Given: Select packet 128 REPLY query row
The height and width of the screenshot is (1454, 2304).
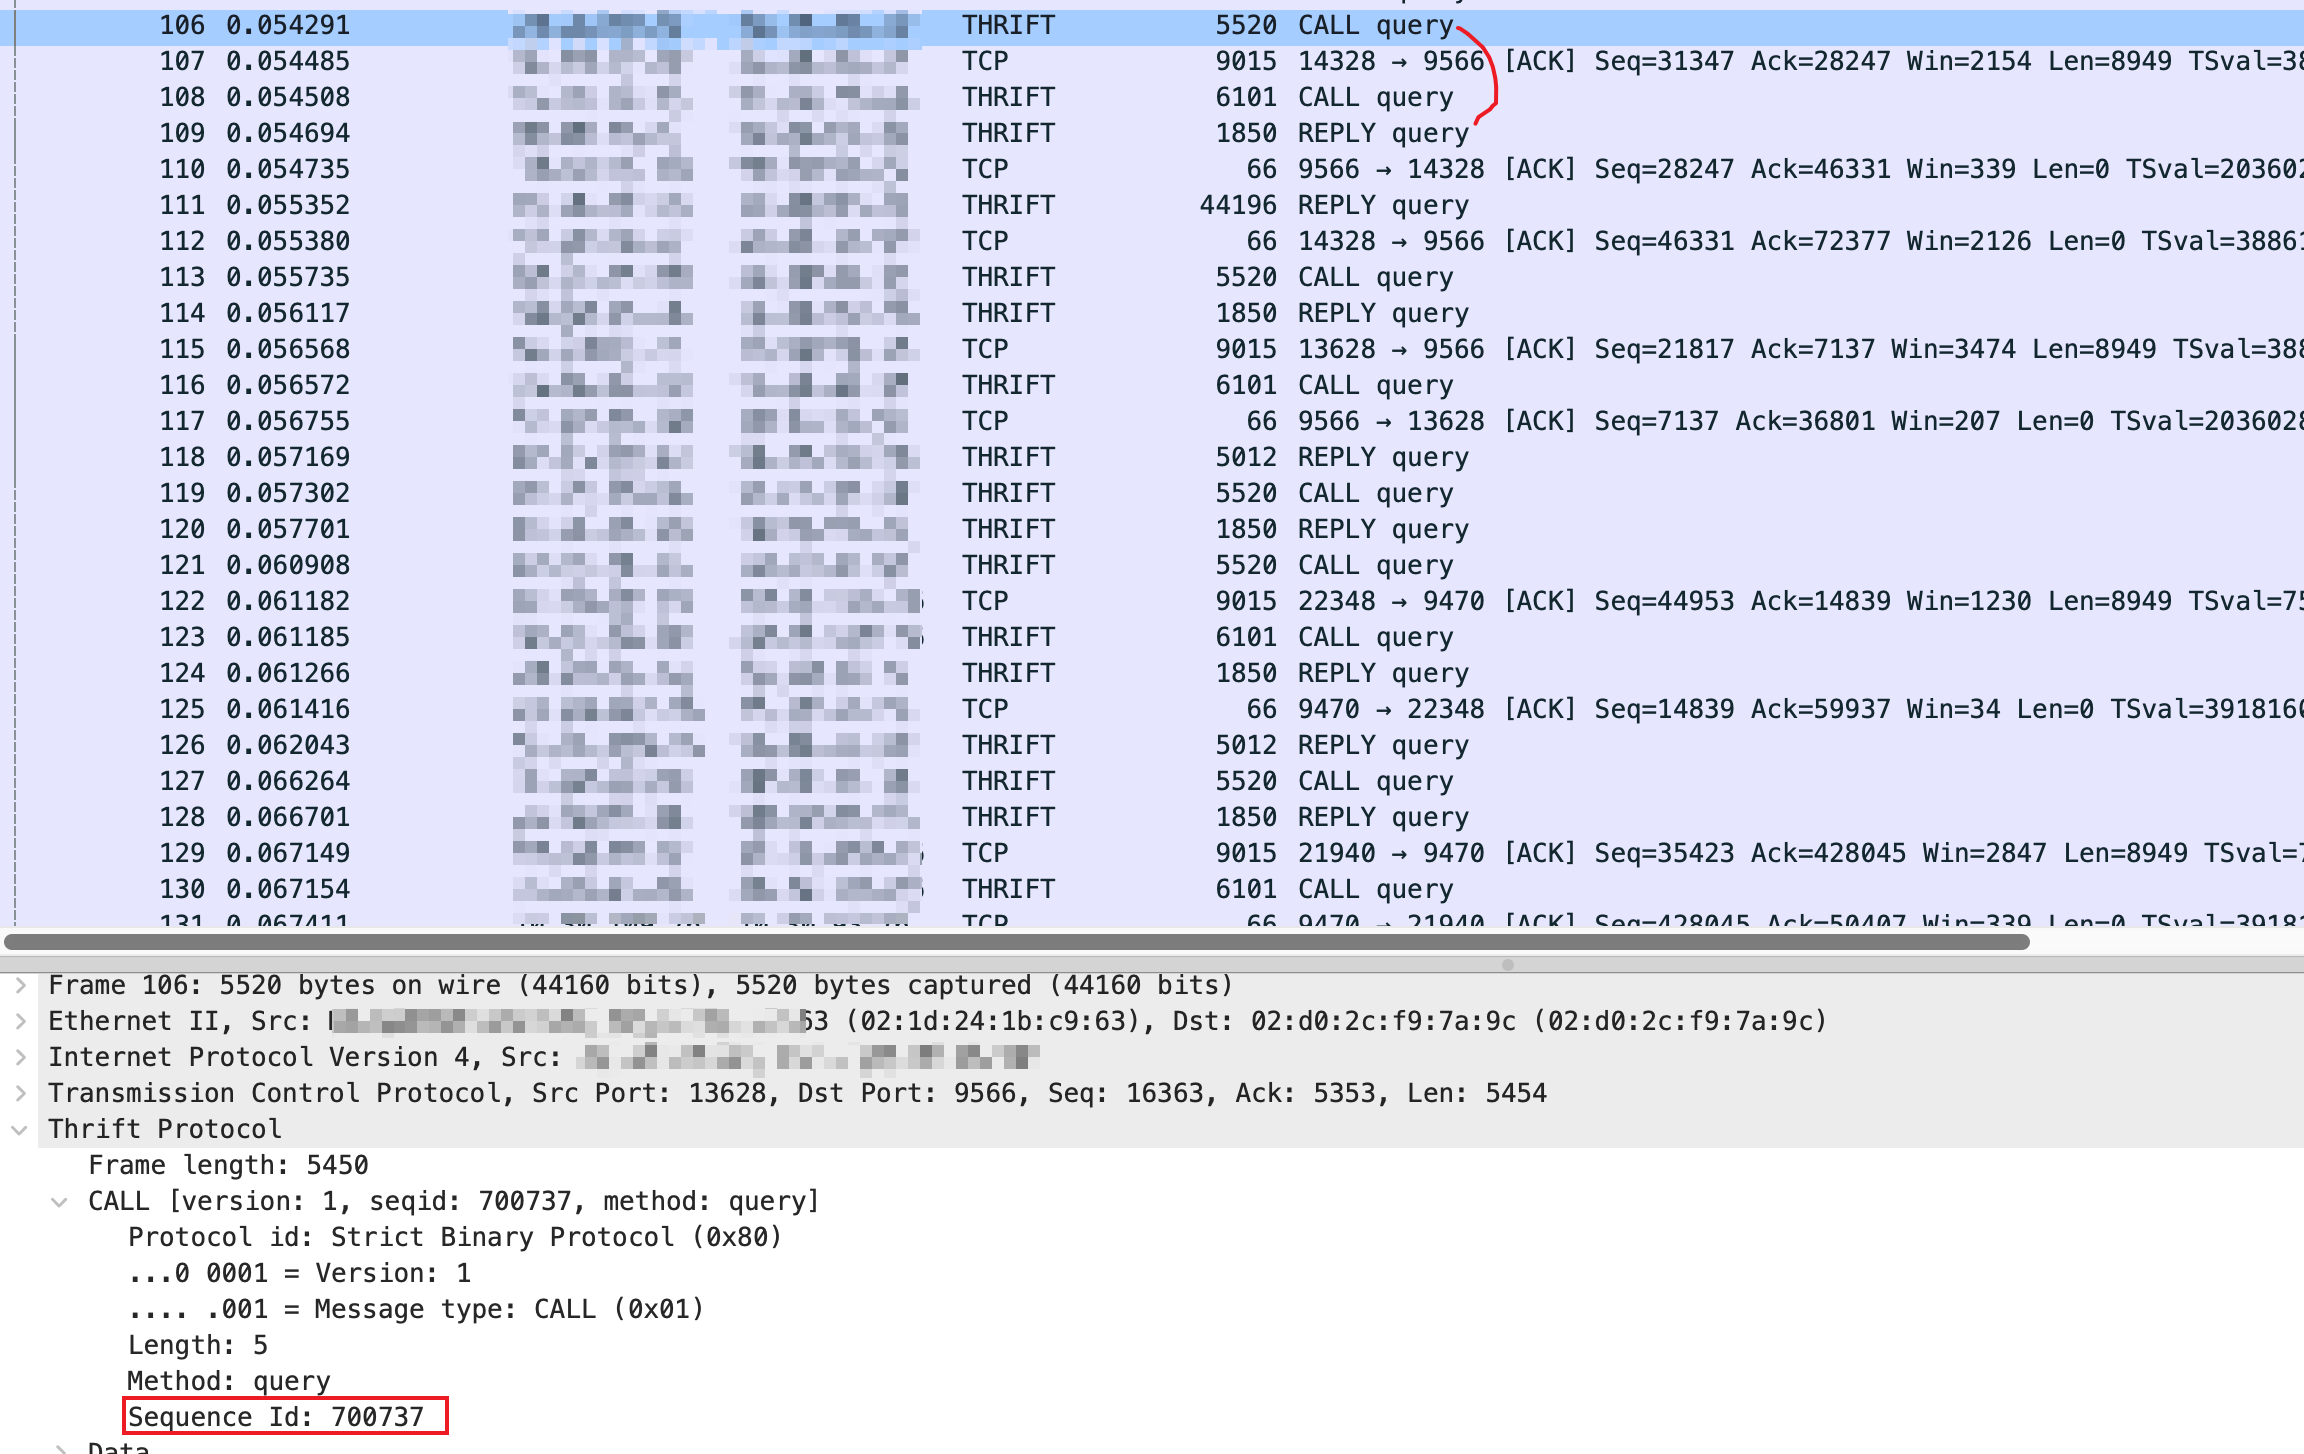Looking at the screenshot, I should click(x=1152, y=817).
